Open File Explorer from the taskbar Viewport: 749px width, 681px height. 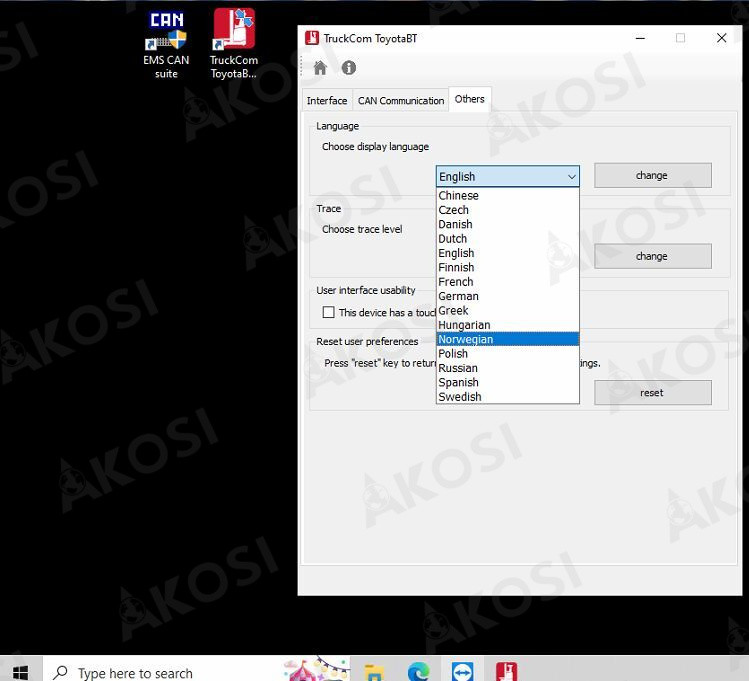374,671
